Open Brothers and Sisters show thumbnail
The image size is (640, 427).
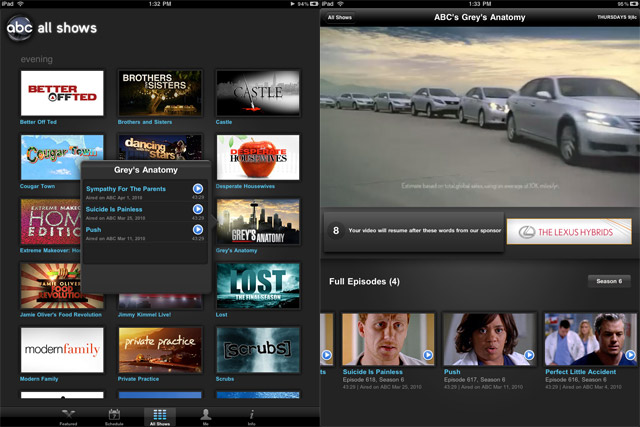160,93
